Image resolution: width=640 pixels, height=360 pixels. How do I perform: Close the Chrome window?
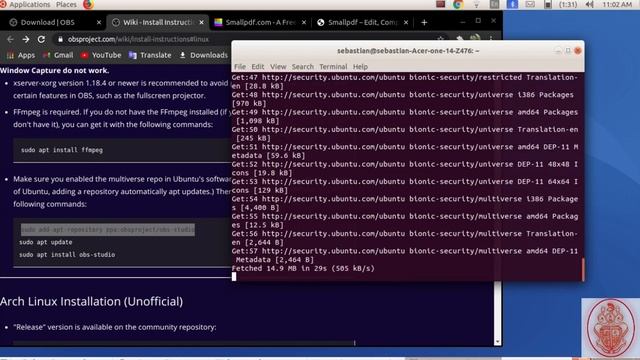493,21
